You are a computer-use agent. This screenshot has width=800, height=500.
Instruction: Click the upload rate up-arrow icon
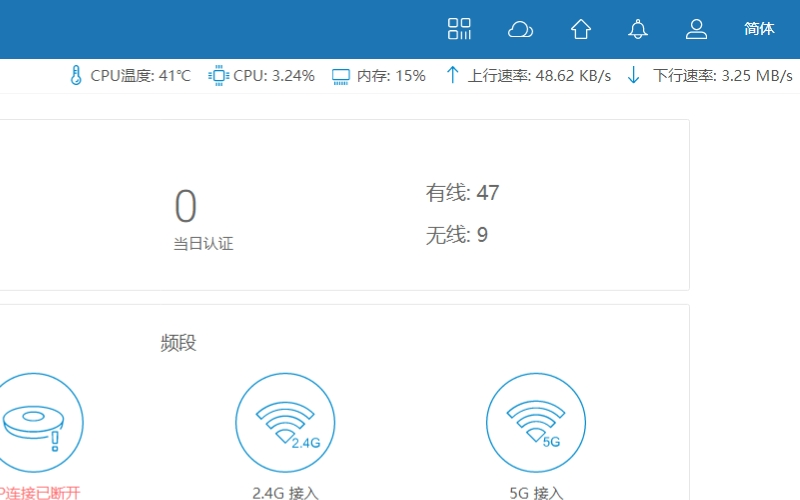pos(452,76)
